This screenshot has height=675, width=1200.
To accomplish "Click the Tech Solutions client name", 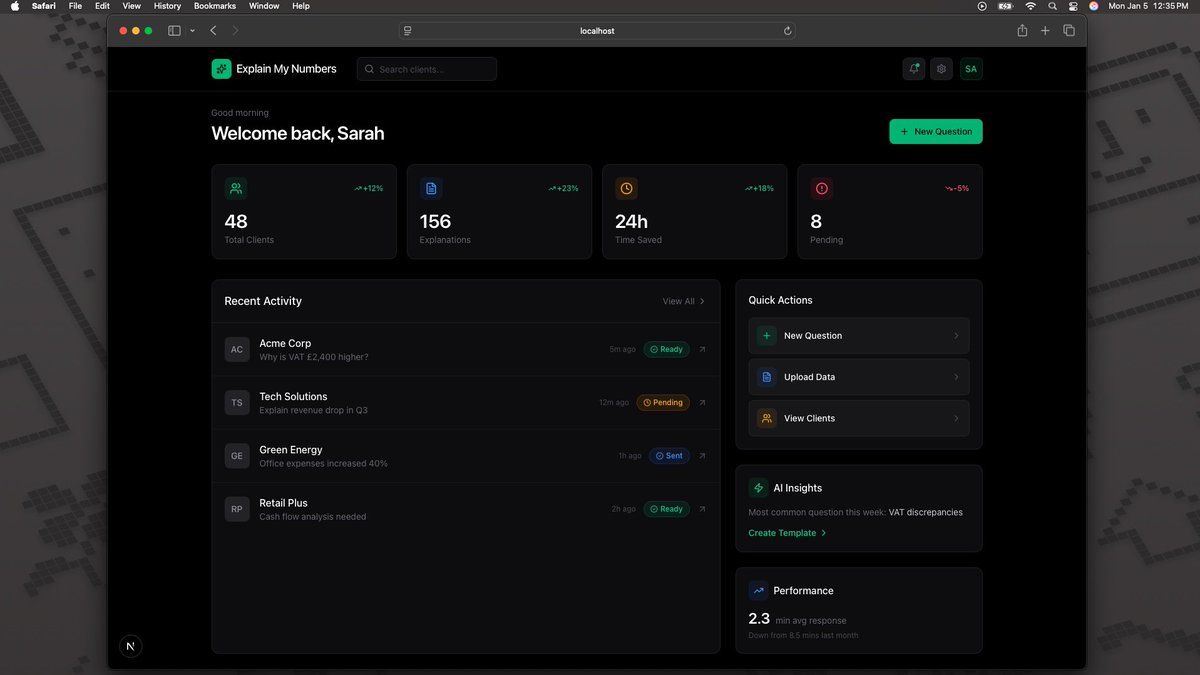I will (293, 396).
